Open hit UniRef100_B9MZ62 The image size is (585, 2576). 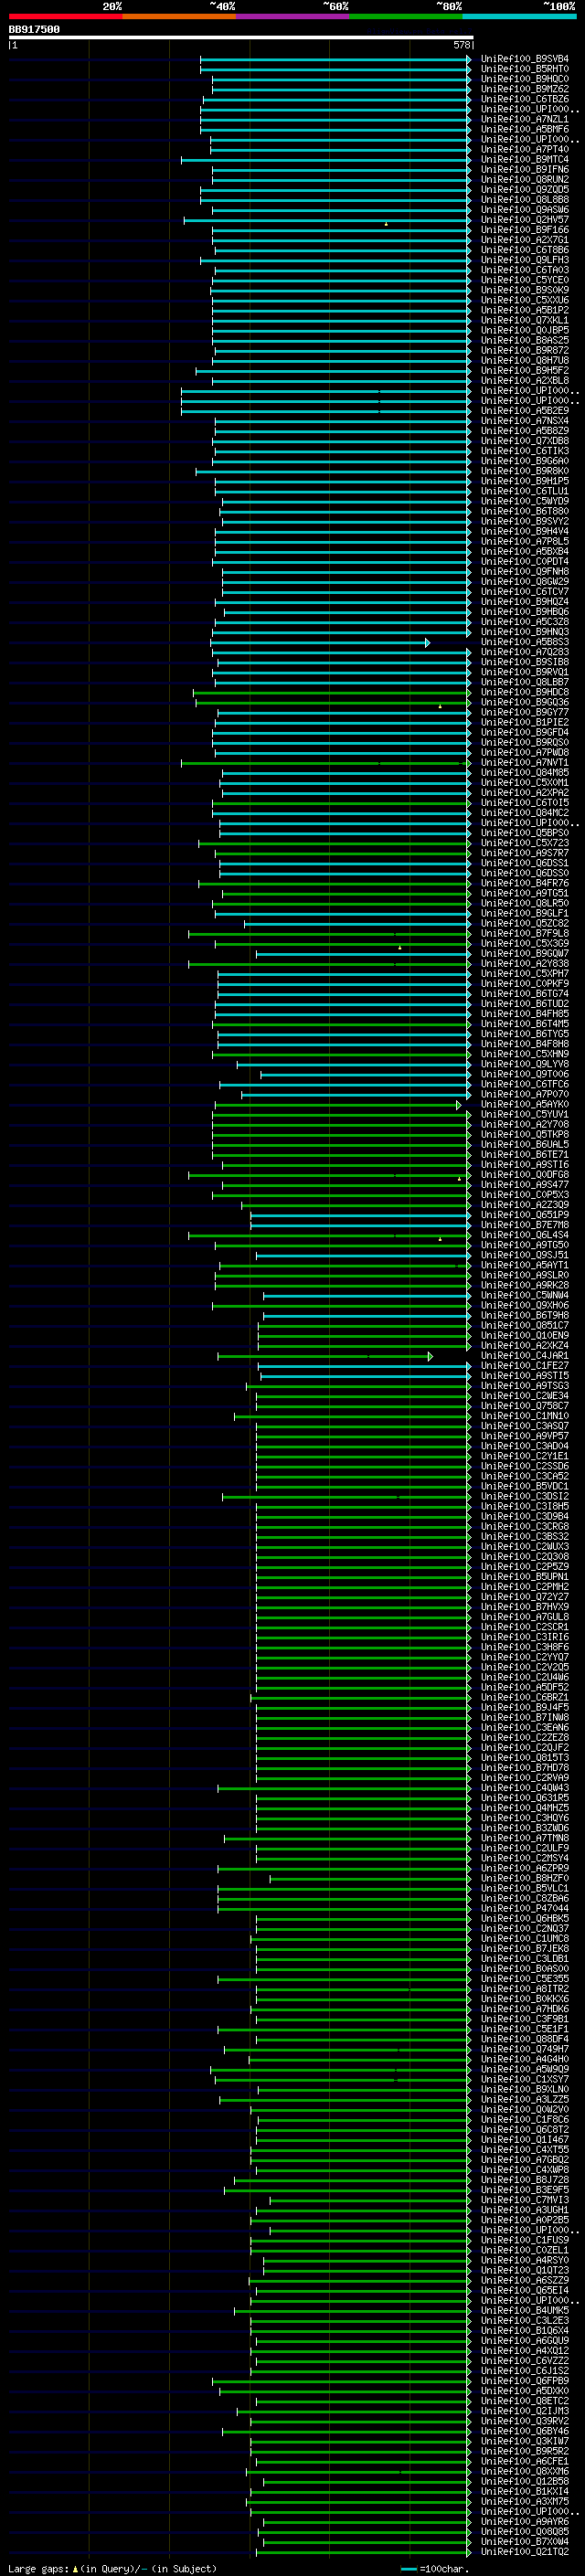coord(525,89)
